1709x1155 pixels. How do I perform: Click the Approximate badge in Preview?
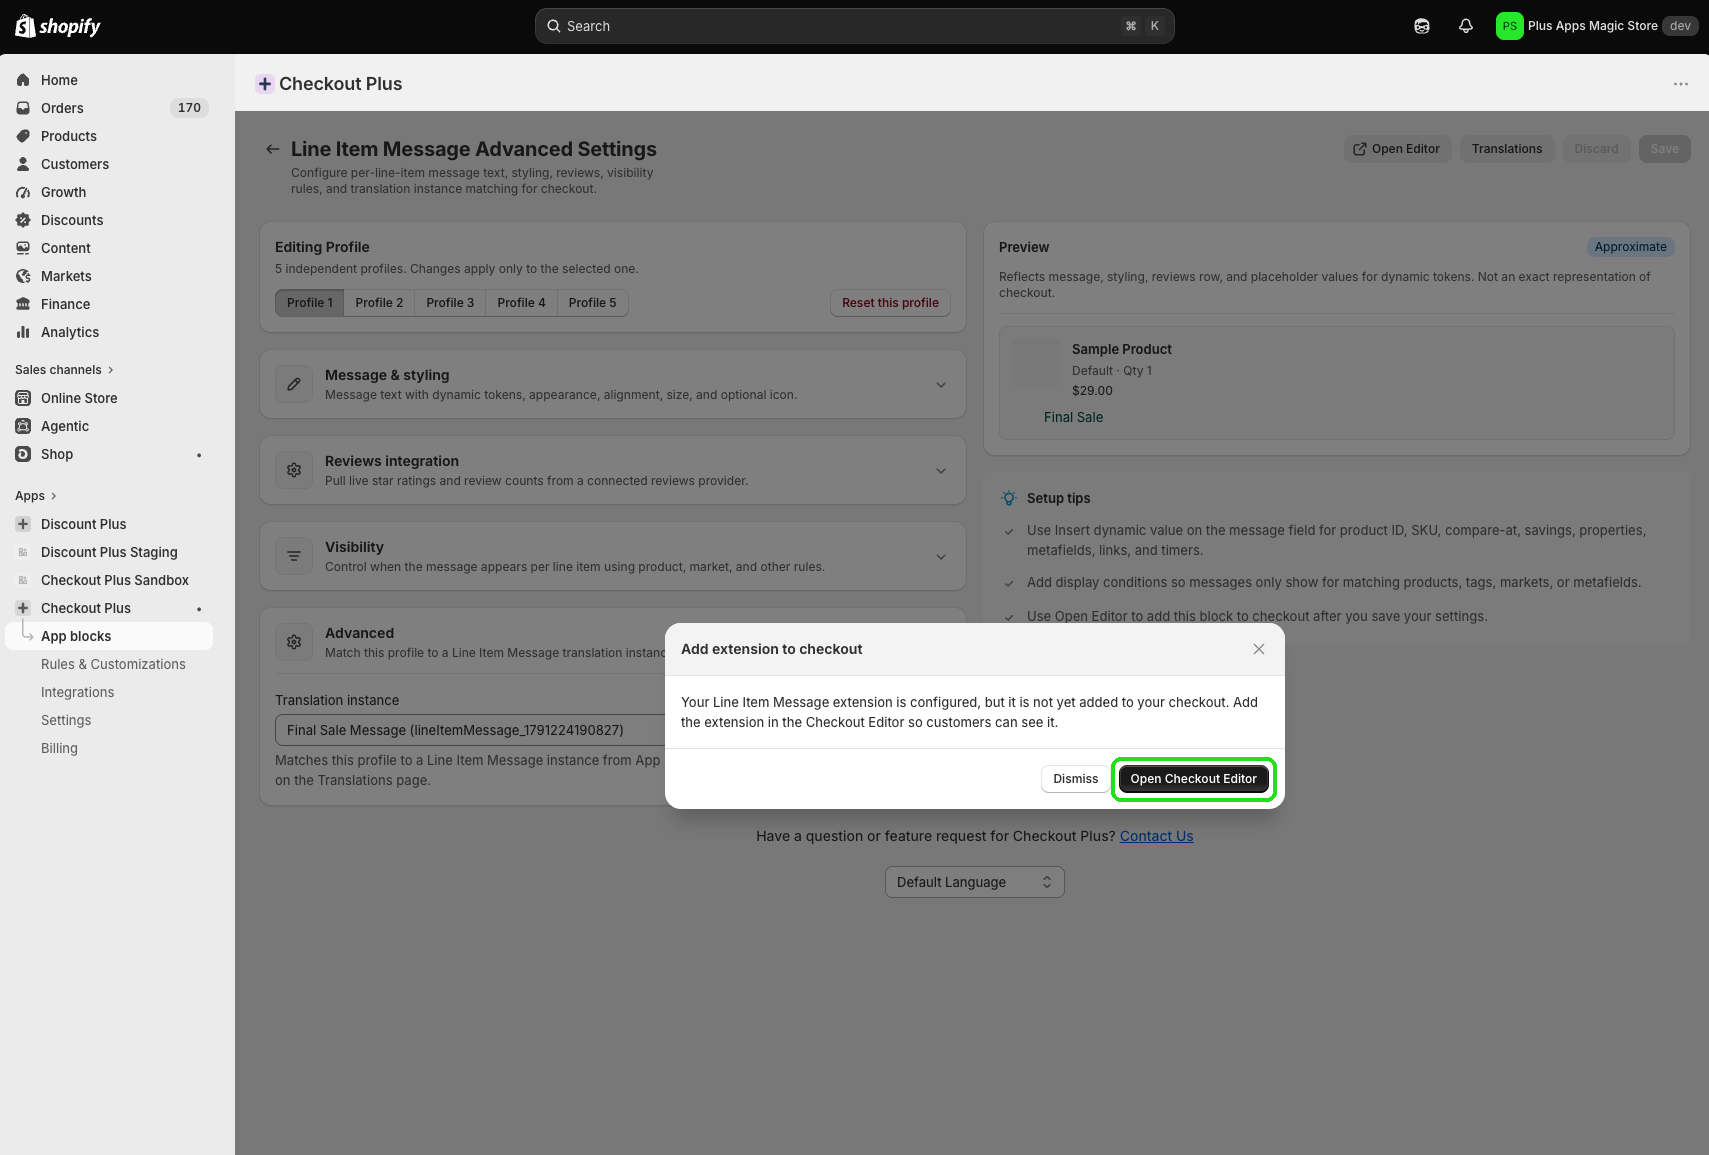pyautogui.click(x=1630, y=247)
